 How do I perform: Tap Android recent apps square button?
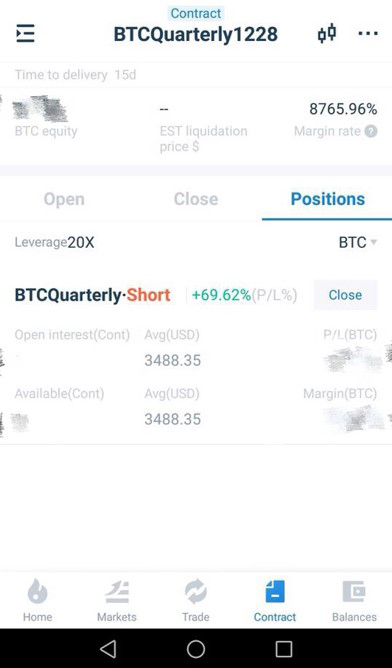284,649
